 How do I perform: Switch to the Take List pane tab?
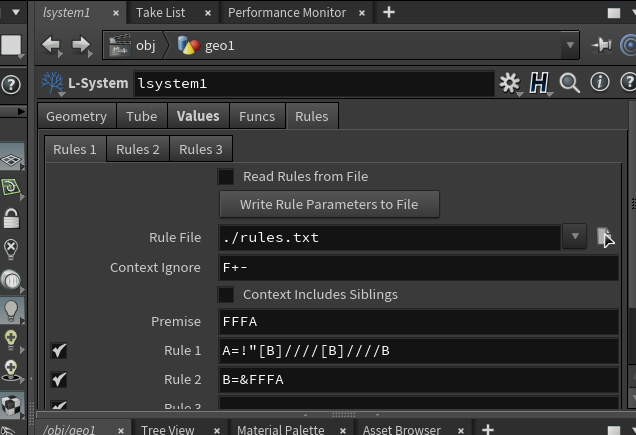161,13
